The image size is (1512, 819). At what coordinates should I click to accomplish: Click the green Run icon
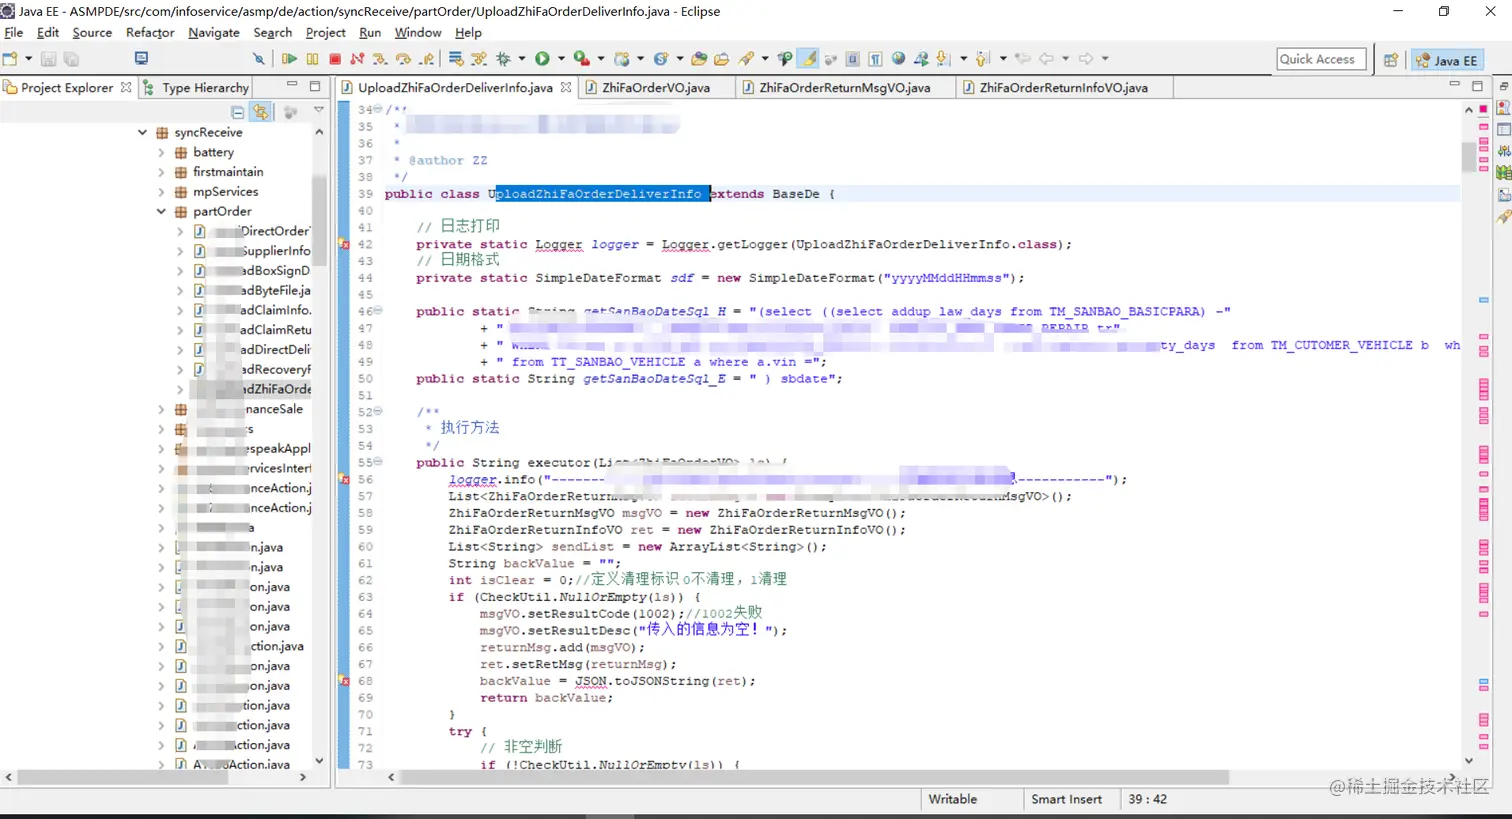542,59
